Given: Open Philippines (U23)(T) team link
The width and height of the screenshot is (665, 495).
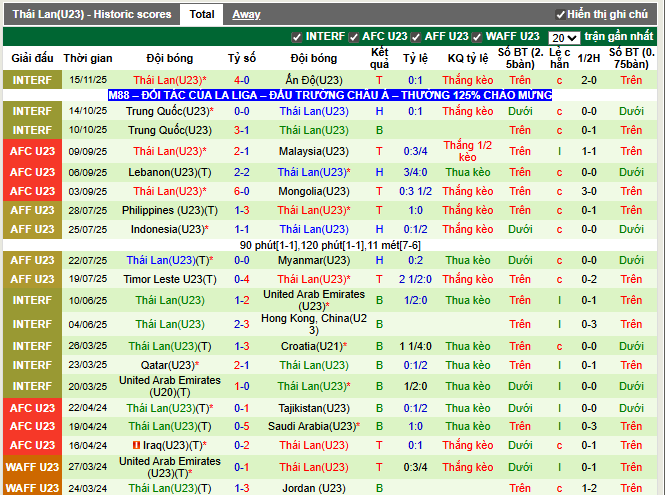Looking at the screenshot, I should pyautogui.click(x=170, y=210).
